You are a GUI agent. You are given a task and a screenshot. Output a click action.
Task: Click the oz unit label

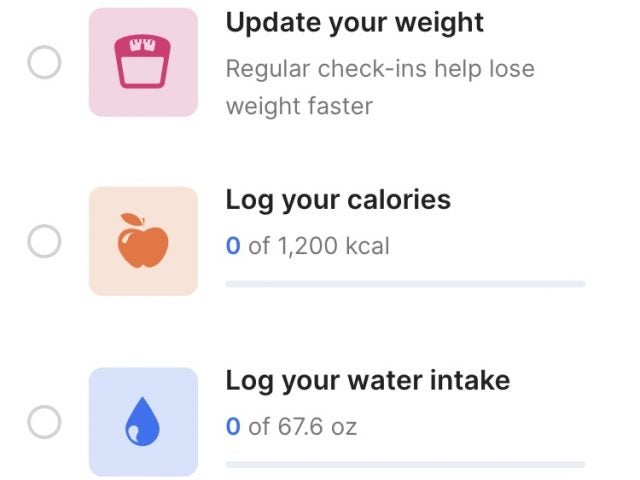tap(344, 427)
